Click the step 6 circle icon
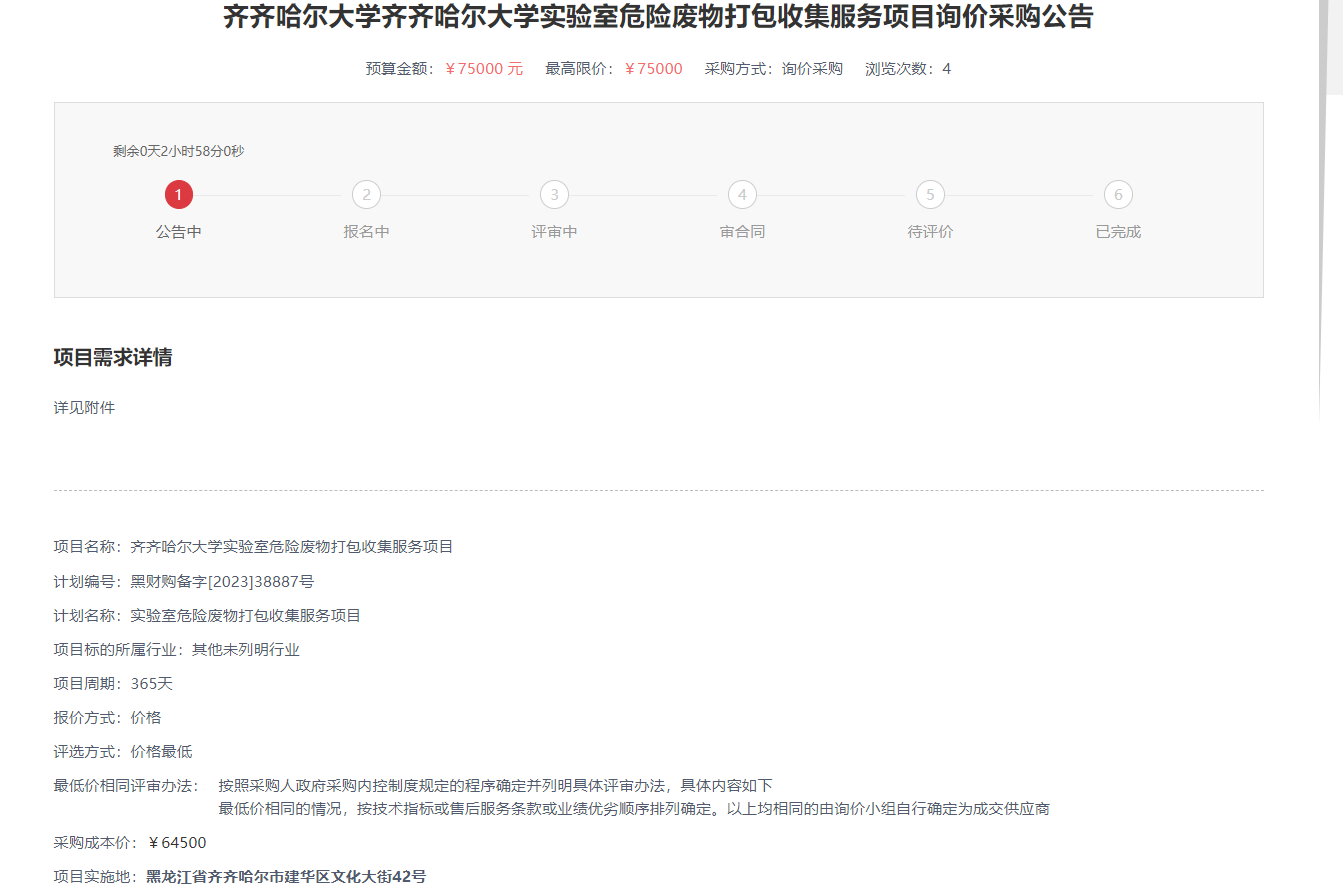The width and height of the screenshot is (1343, 894). point(1118,195)
